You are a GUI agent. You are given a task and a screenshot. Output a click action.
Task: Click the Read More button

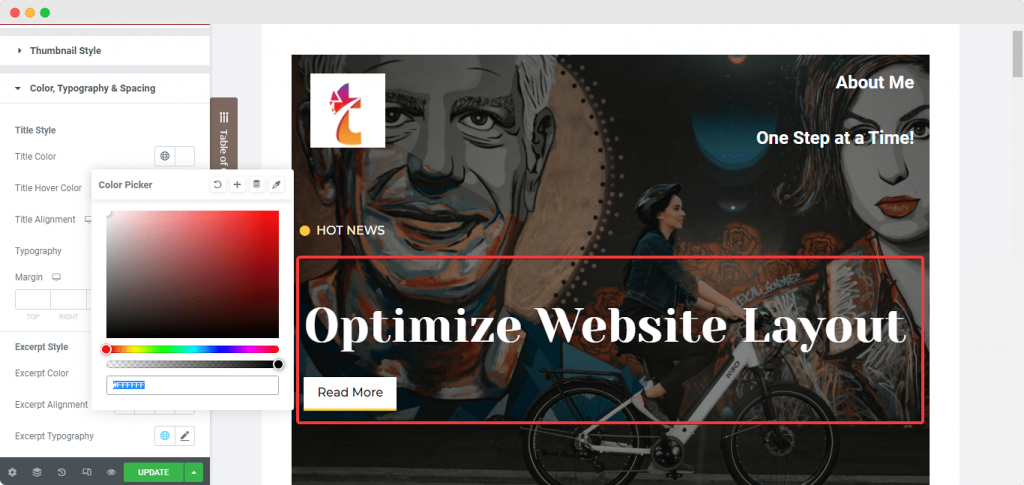point(350,393)
